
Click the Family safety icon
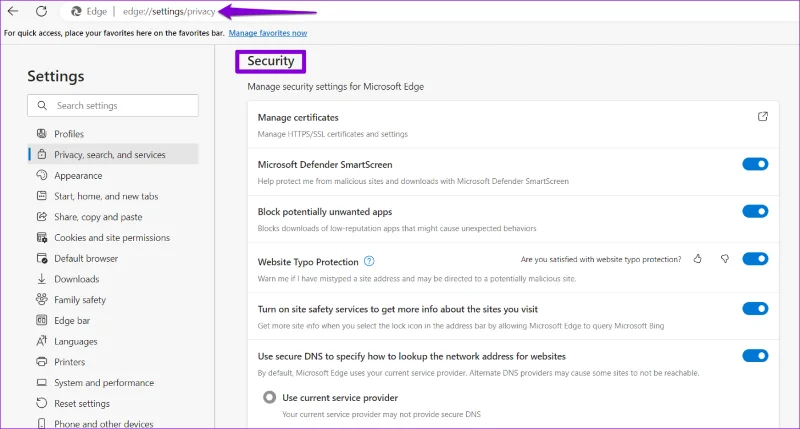click(42, 299)
